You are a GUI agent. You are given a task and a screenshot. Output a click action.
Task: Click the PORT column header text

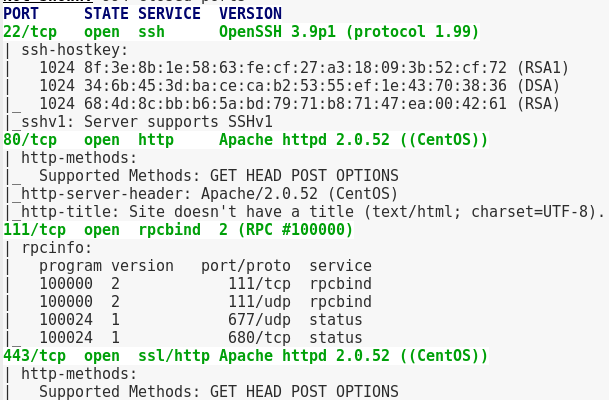[x=22, y=14]
